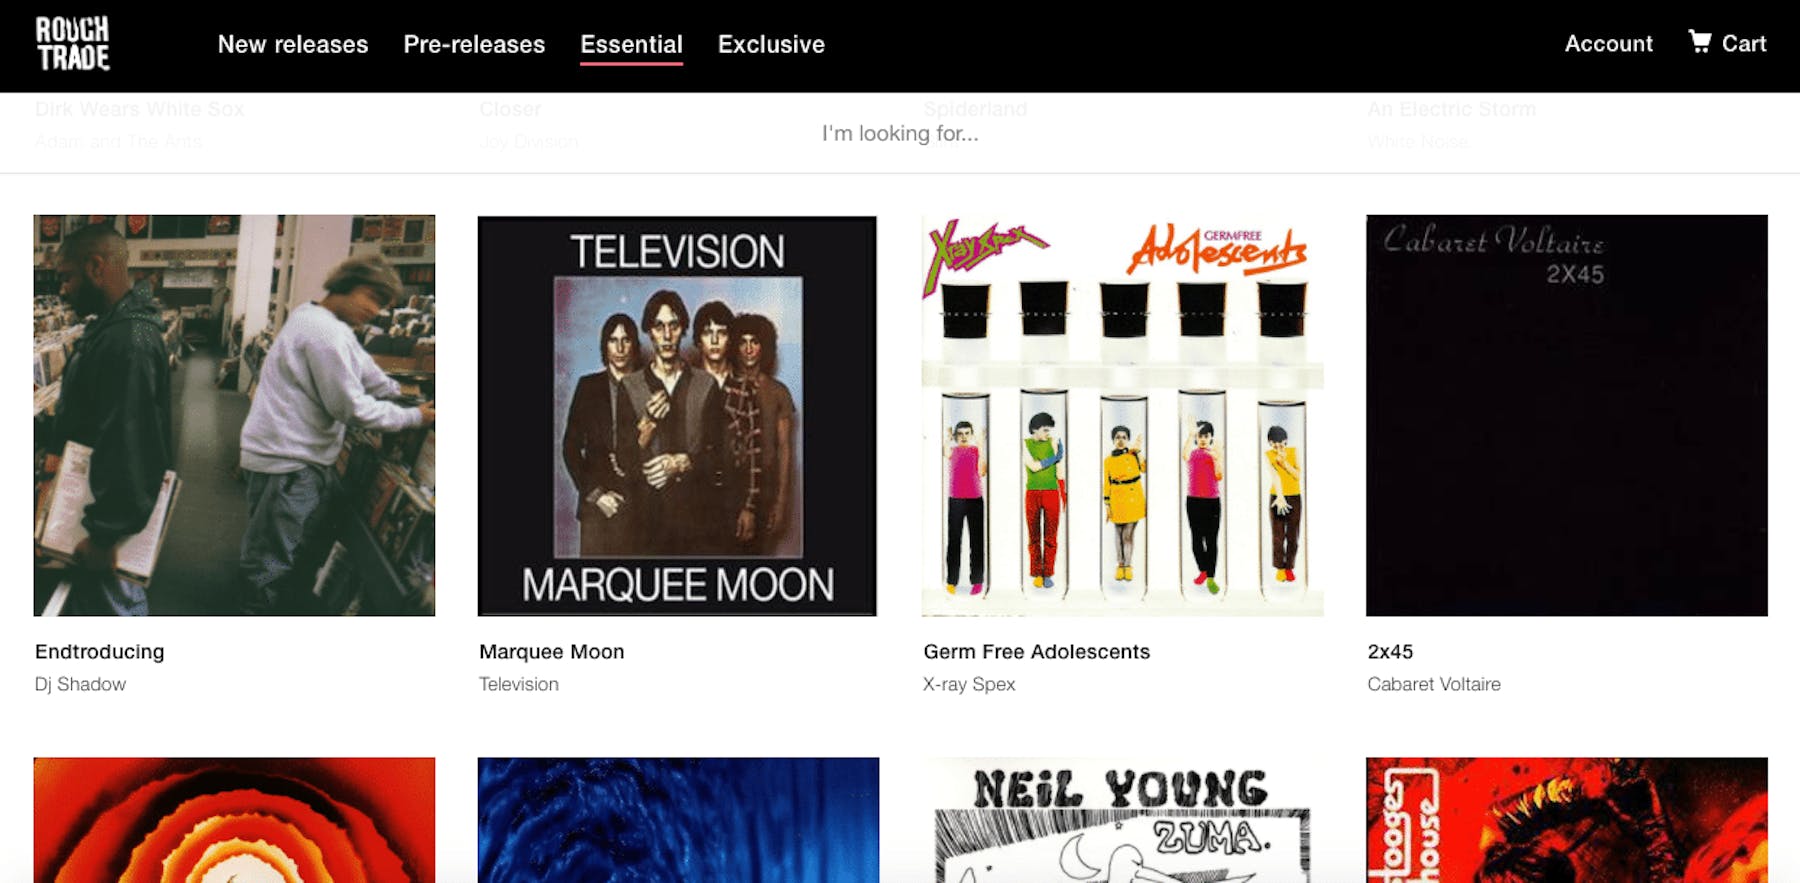Open the Cabaret Voltaire 2x45 cover
The width and height of the screenshot is (1800, 883).
(1566, 415)
